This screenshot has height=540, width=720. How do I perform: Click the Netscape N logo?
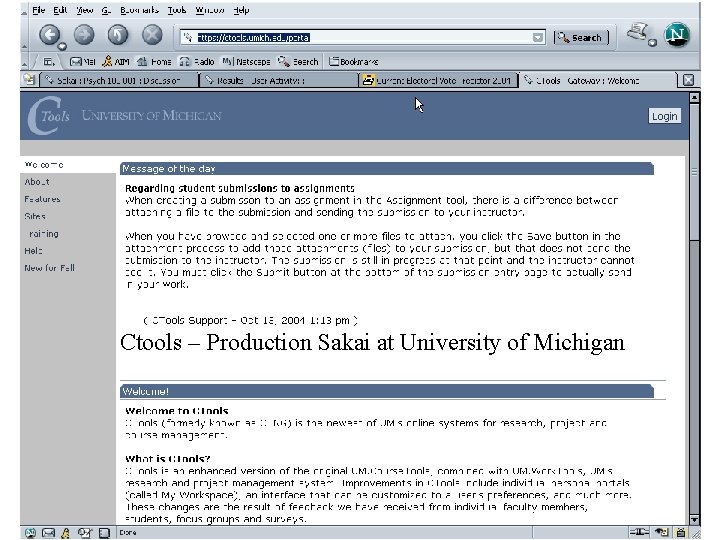click(677, 35)
